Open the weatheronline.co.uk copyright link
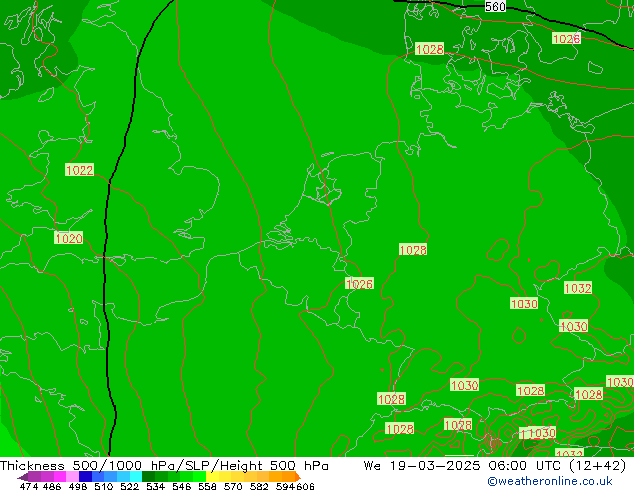Viewport: 634px width, 490px height. click(549, 481)
